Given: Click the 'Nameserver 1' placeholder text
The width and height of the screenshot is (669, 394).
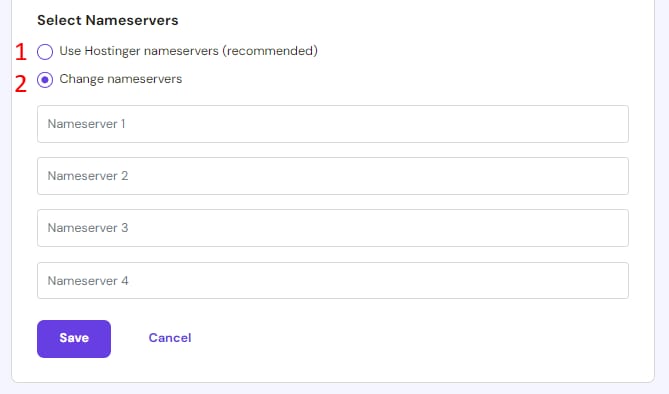Looking at the screenshot, I should pos(86,124).
